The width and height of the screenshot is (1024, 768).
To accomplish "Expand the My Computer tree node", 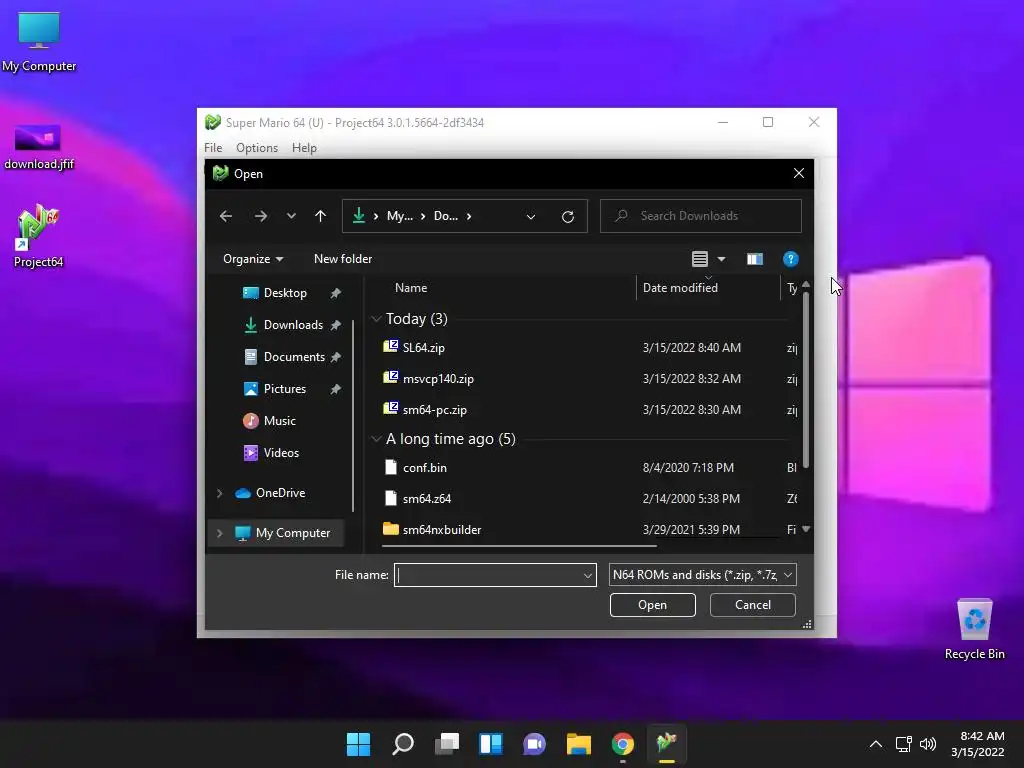I will [x=219, y=534].
